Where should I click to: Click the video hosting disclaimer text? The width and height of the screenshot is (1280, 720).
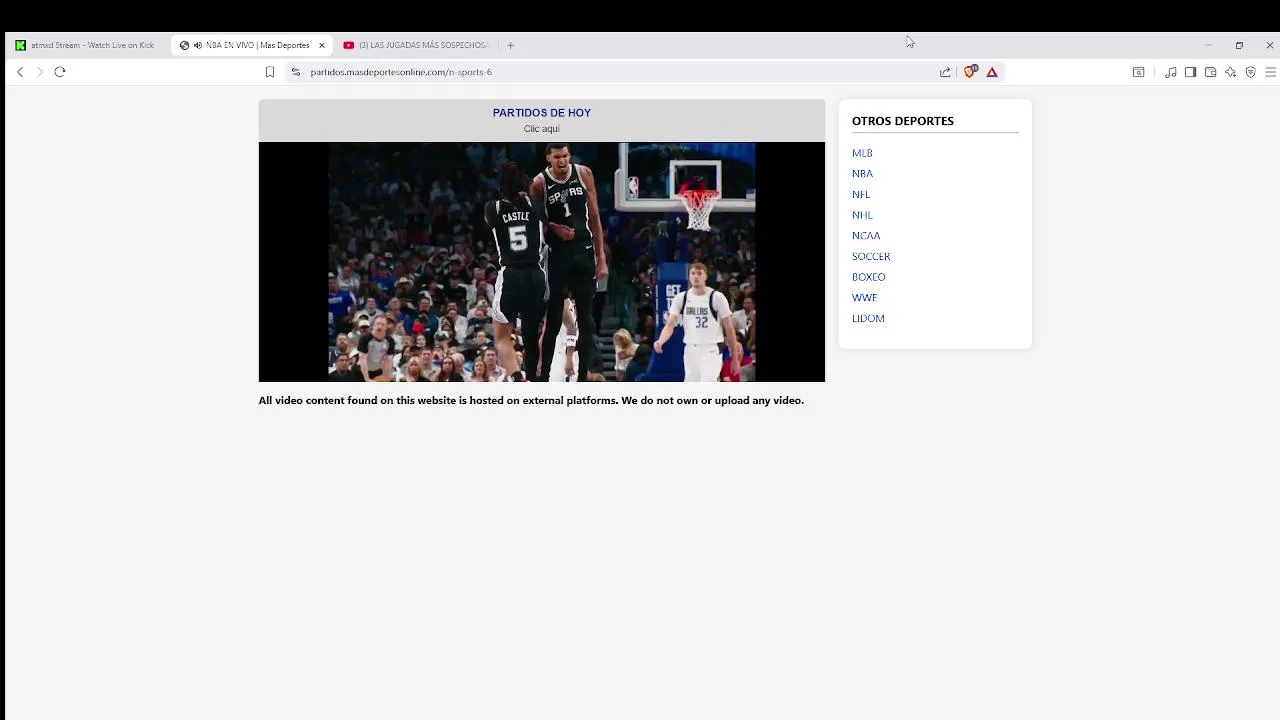click(x=531, y=400)
